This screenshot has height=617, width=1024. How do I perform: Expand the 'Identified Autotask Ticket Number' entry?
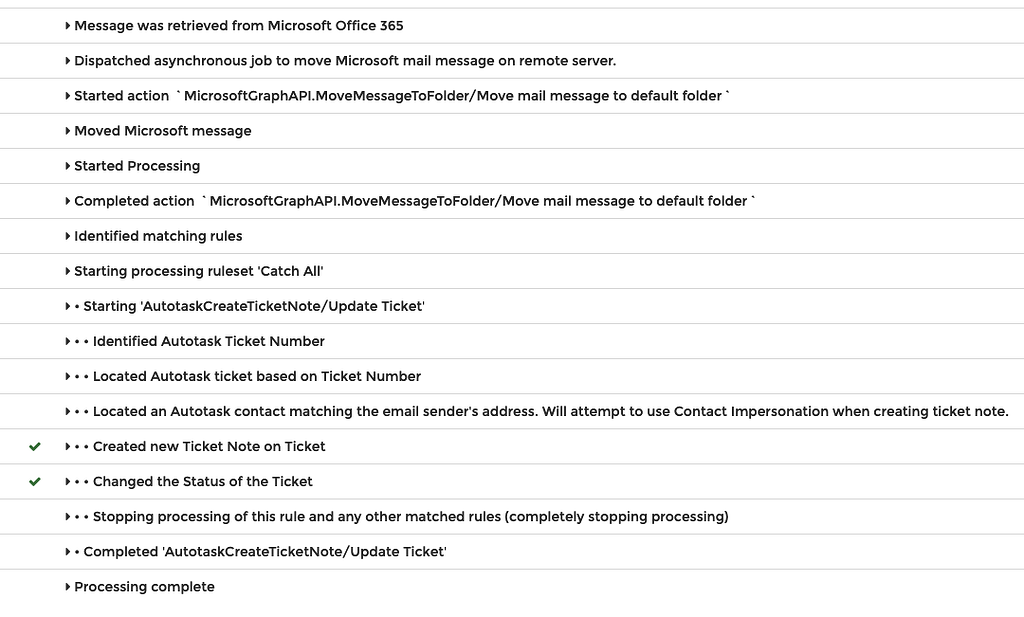(67, 340)
